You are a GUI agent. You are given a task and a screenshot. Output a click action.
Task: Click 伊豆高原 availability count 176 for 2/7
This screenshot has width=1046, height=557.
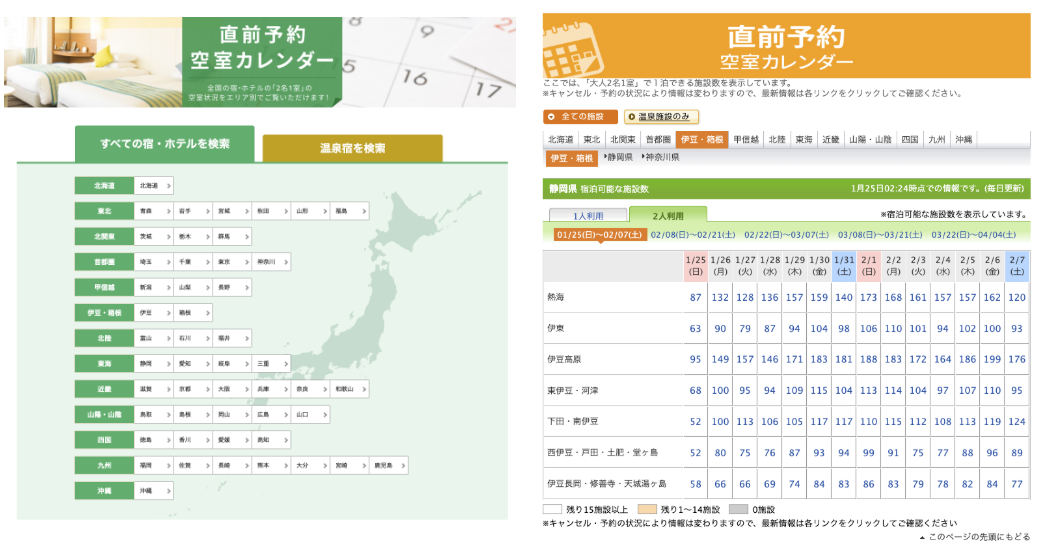point(1017,360)
